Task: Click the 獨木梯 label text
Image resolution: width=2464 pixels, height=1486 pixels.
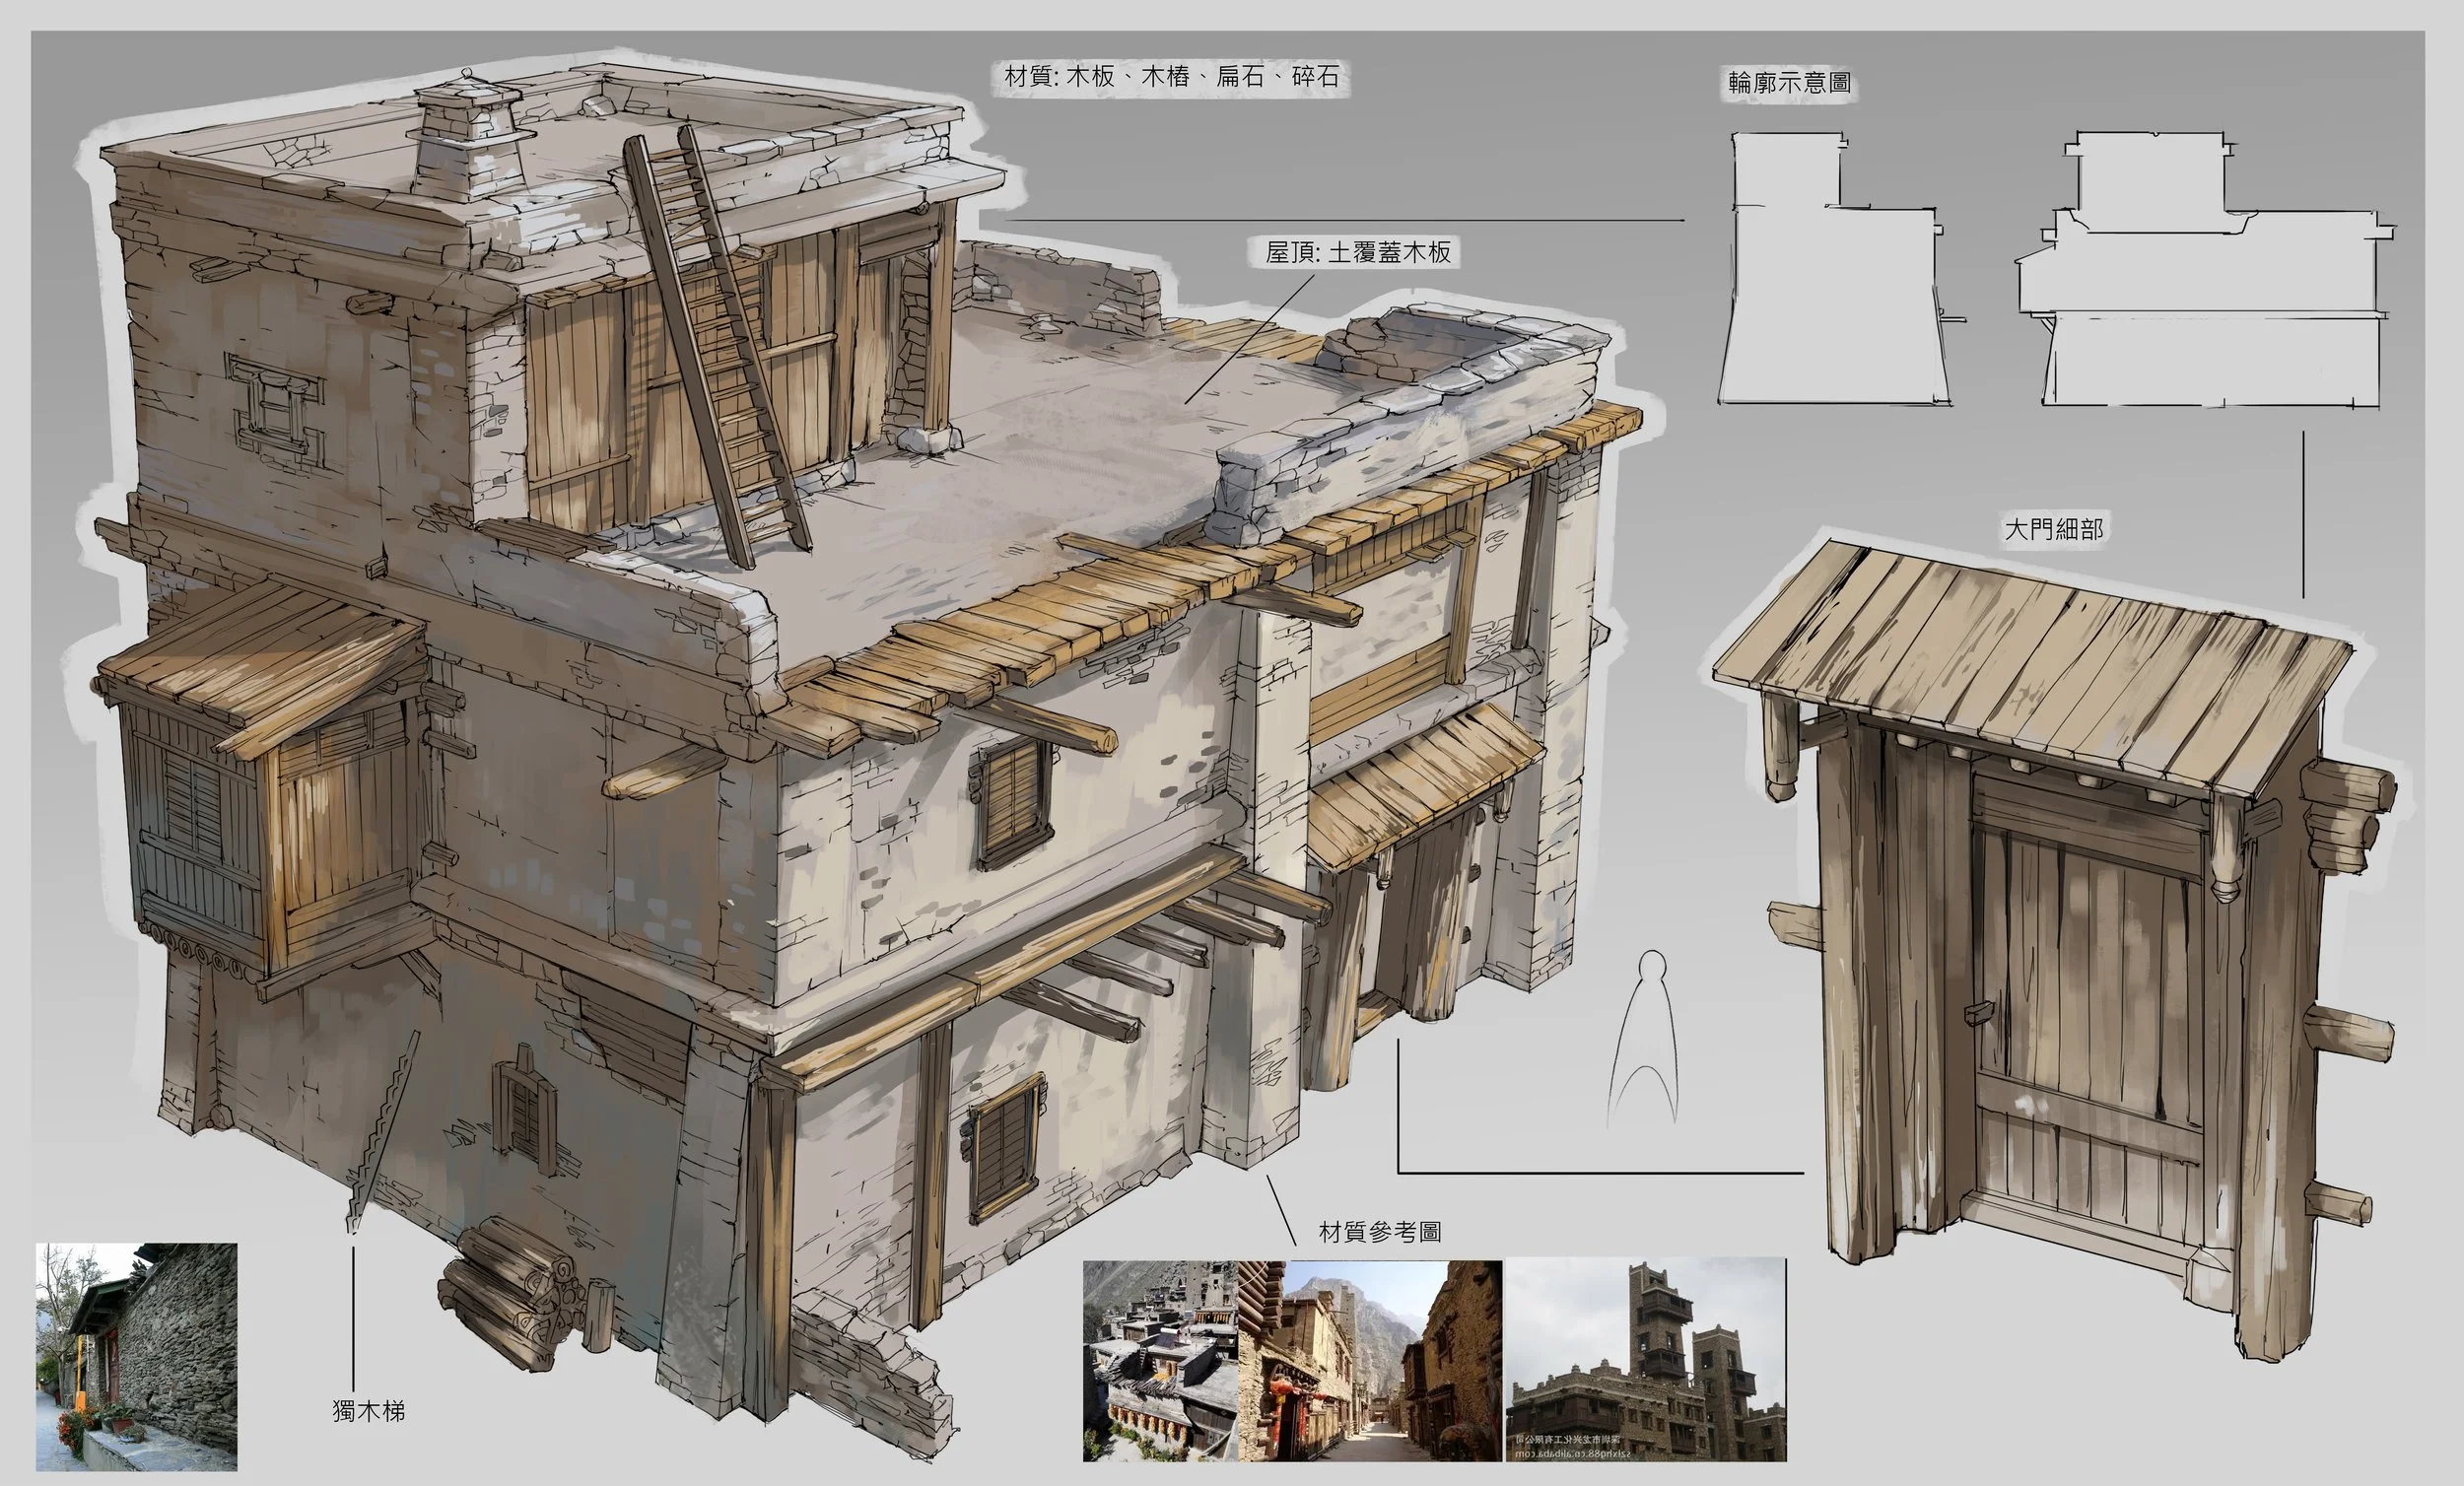Action: (368, 1411)
